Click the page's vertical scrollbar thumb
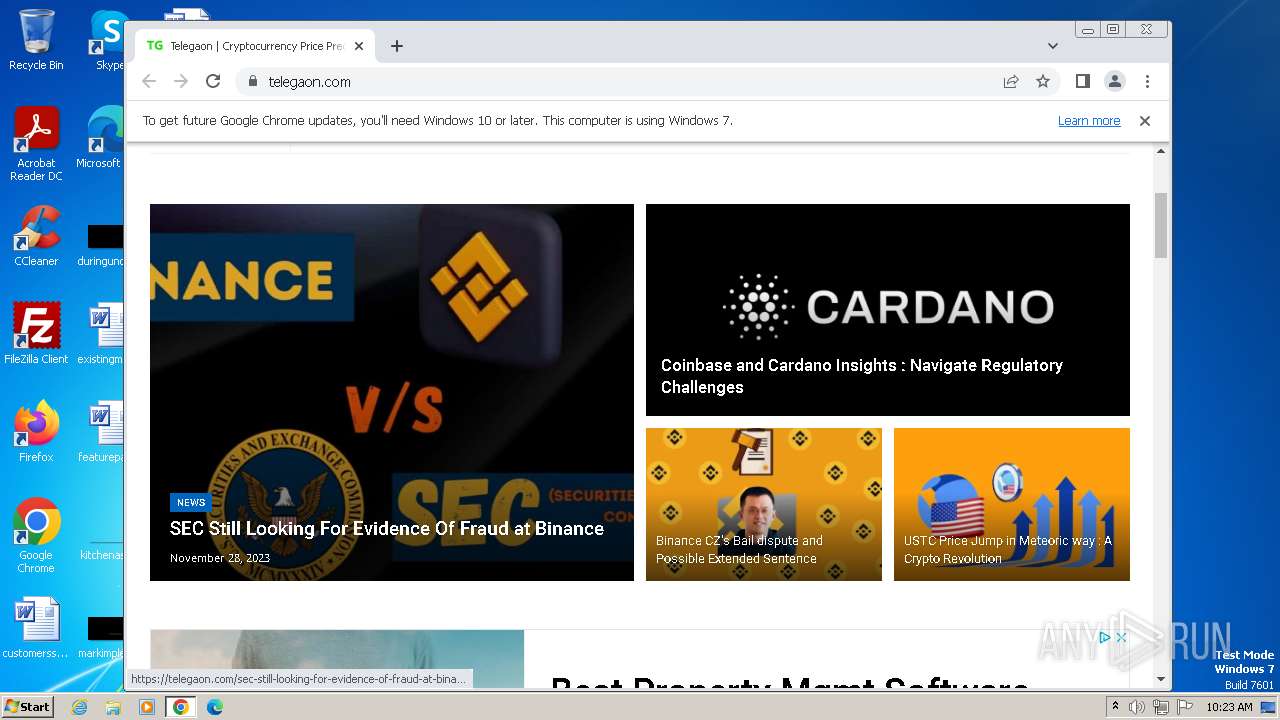The height and width of the screenshot is (720, 1280). [x=1161, y=225]
